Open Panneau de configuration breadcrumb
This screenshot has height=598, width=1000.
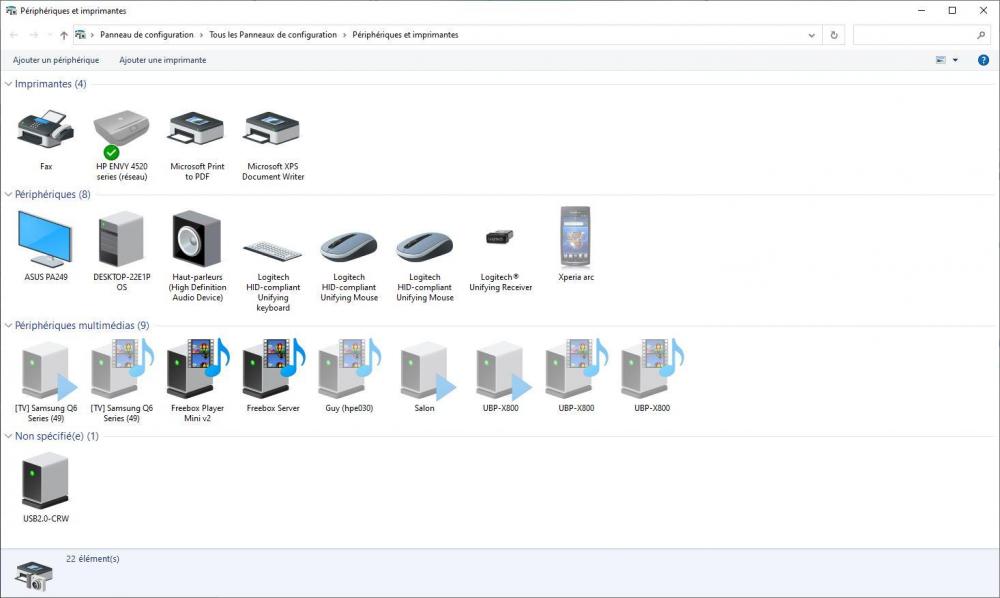tap(147, 35)
